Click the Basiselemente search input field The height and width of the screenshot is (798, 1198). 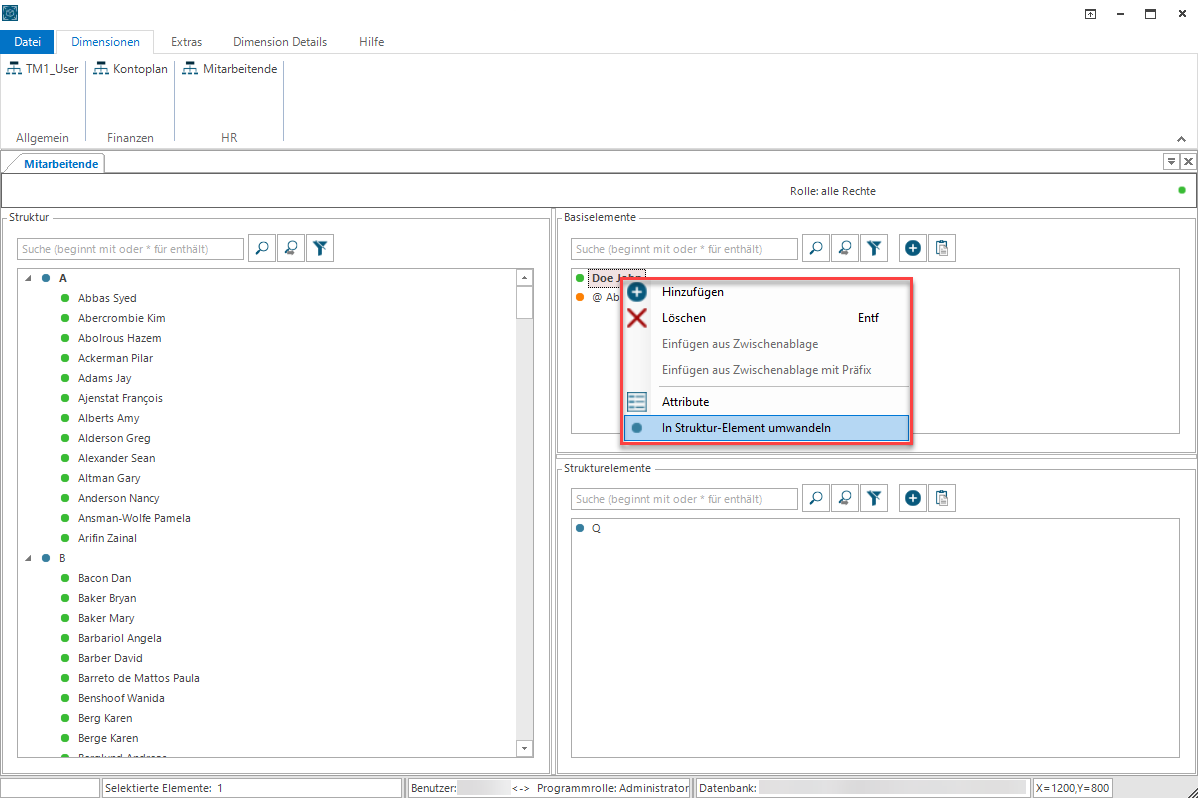tap(684, 249)
